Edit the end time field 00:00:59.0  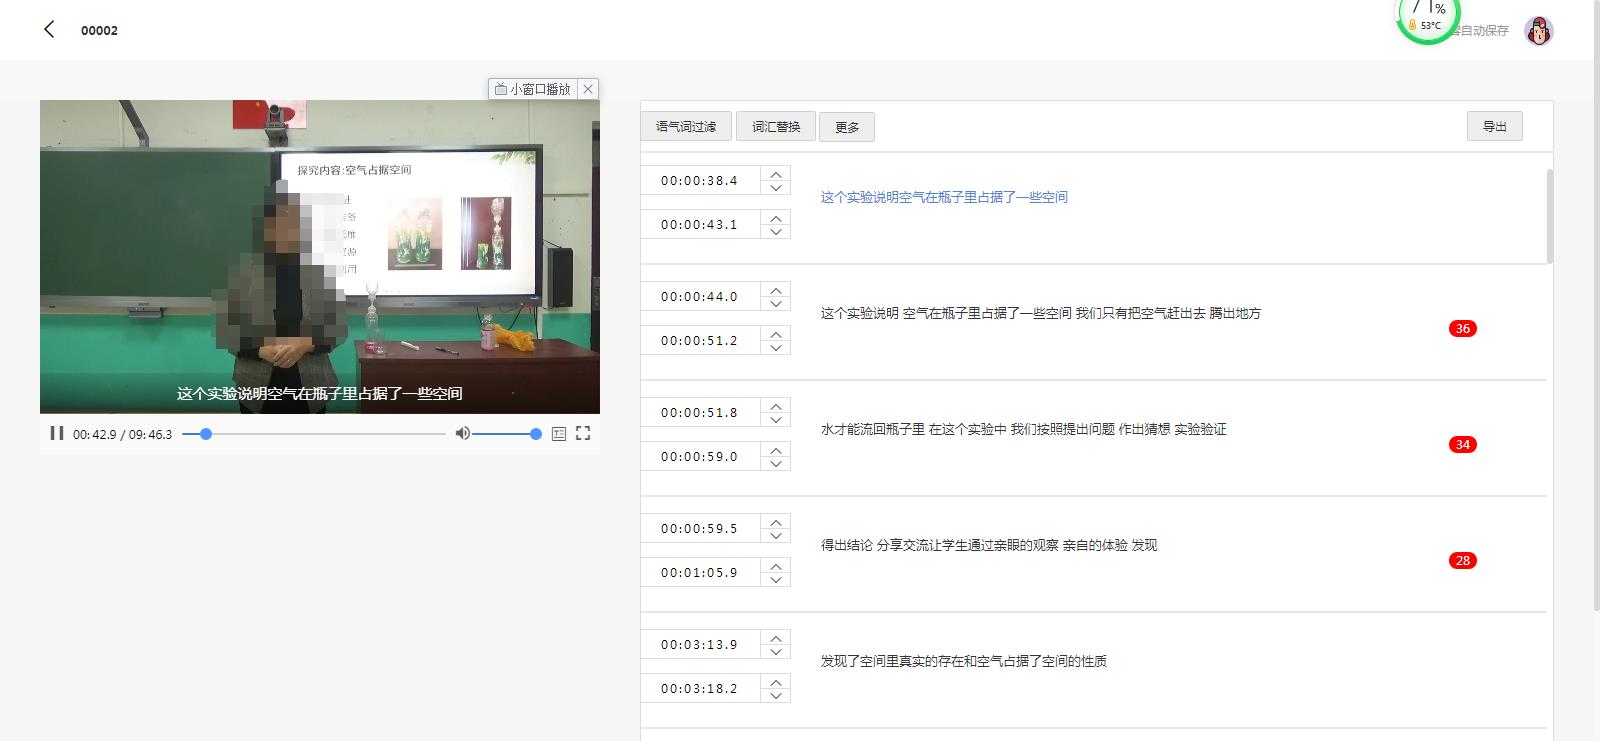click(x=700, y=457)
